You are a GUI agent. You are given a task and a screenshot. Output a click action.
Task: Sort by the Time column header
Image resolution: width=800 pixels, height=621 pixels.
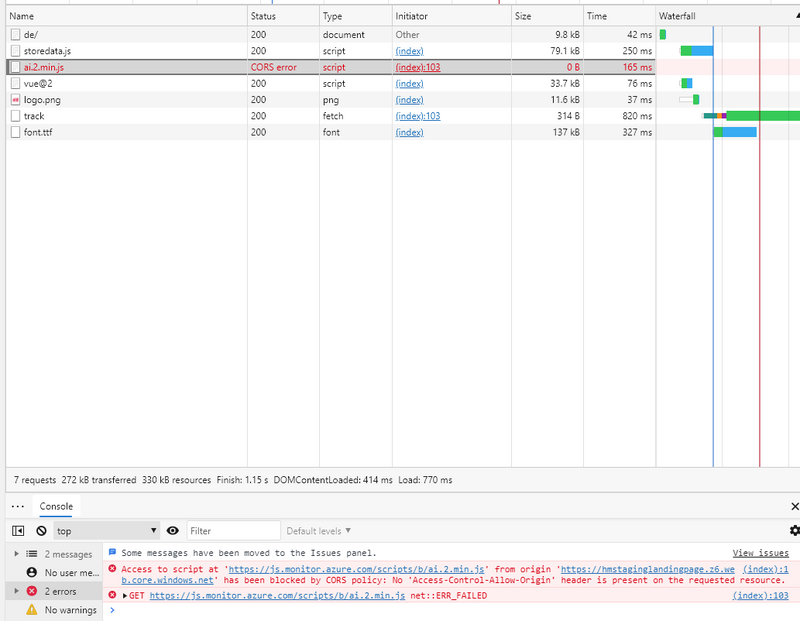point(619,16)
